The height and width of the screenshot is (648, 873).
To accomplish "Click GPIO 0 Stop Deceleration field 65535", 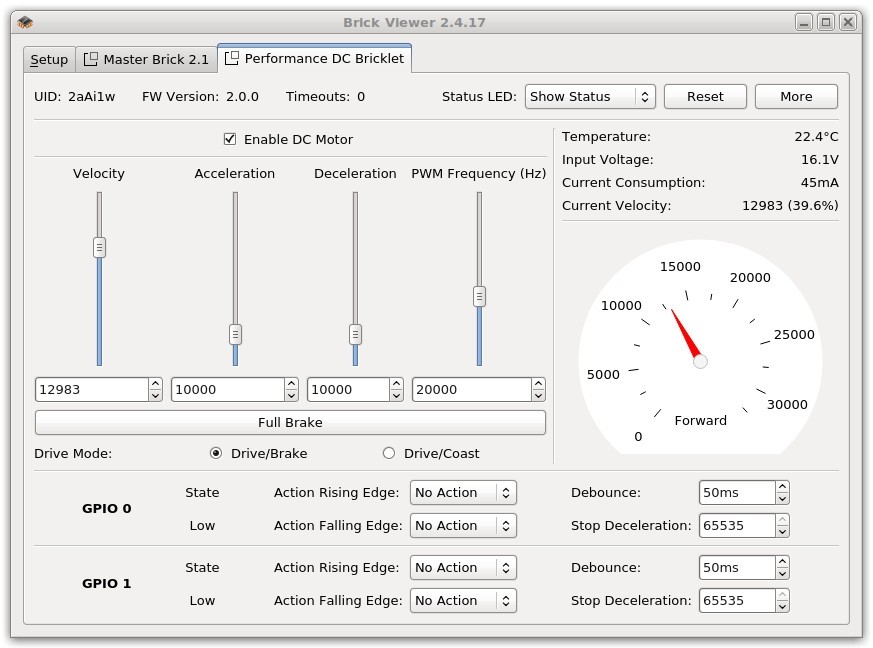I will click(737, 526).
